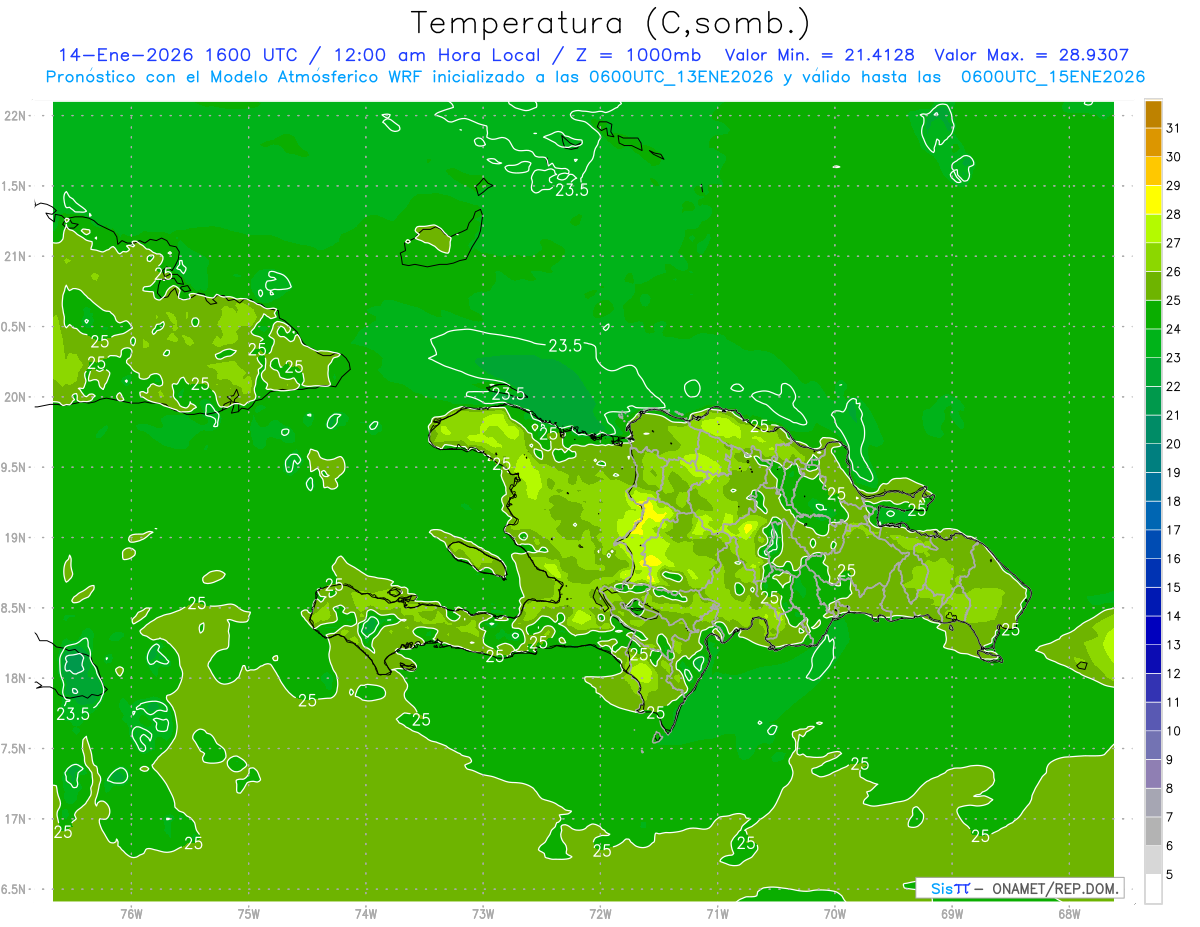Viewport: 1200px width, 927px height.
Task: Click the '19N' latitude axis label
Action: pos(16,538)
